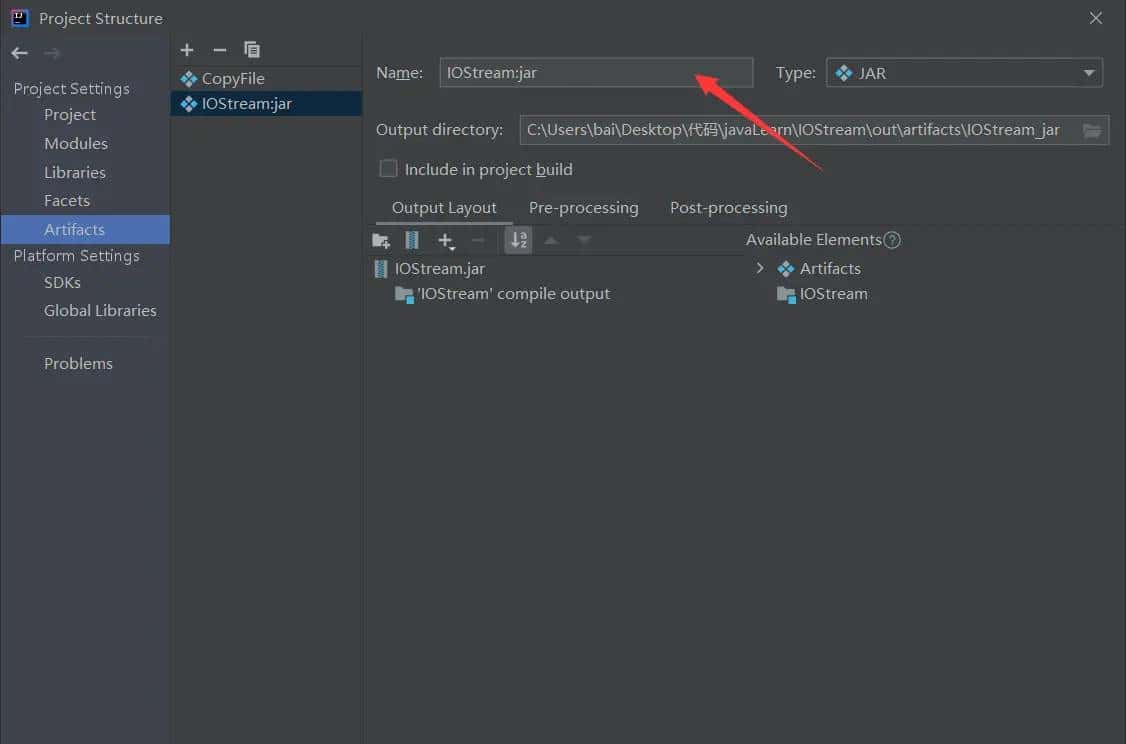This screenshot has width=1126, height=744.
Task: Open the Modules settings section
Action: coord(76,143)
